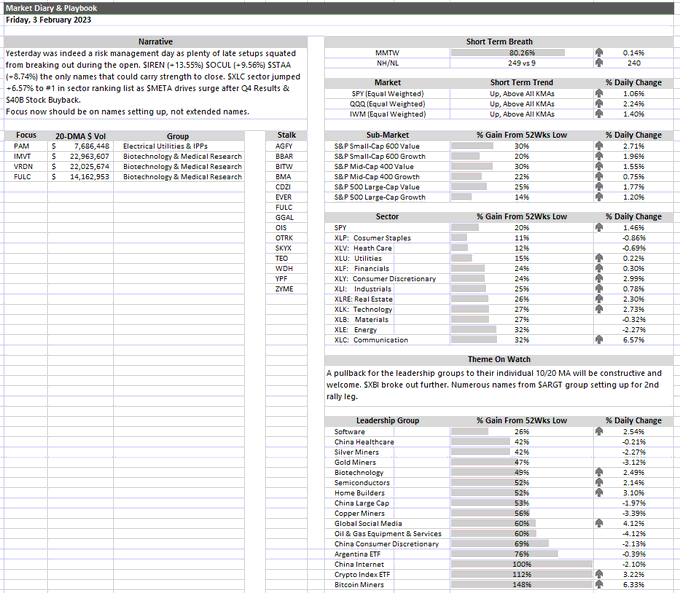Click the up arrow next to SPY (Equal Weighted) 1.06%
Image resolution: width=680 pixels, height=593 pixels.
click(x=599, y=93)
